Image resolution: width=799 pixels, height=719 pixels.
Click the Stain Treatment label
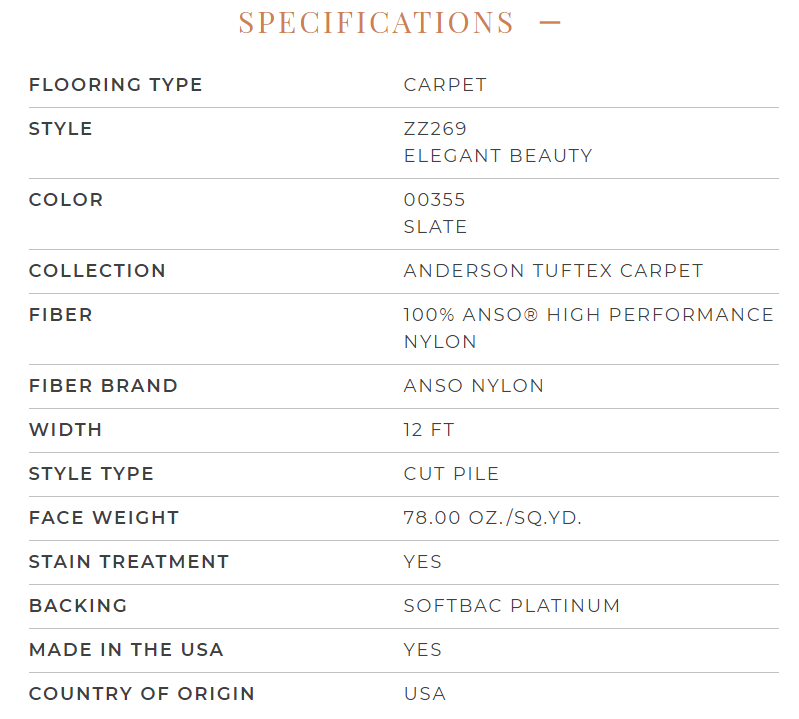click(x=129, y=562)
